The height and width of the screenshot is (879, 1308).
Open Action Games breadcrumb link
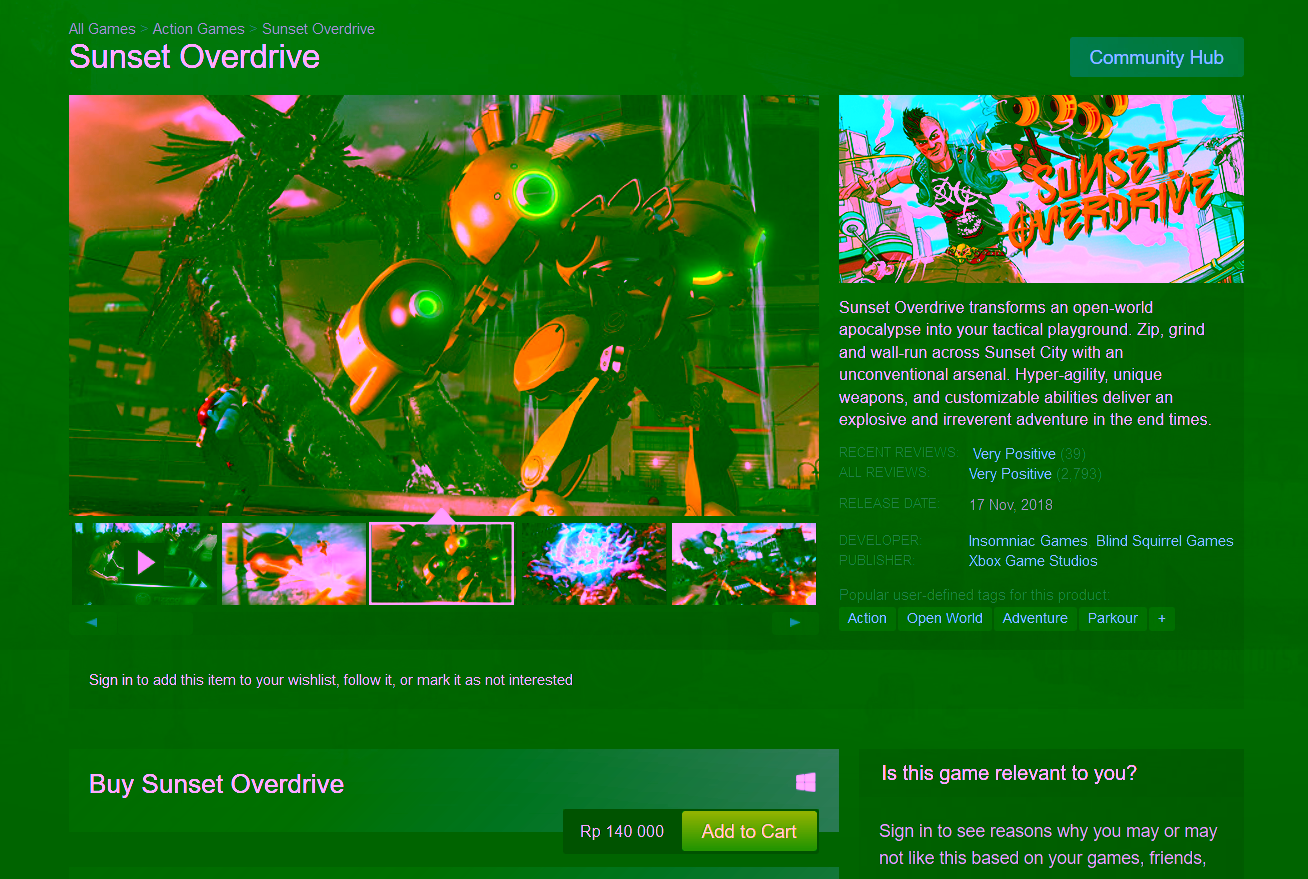click(198, 29)
